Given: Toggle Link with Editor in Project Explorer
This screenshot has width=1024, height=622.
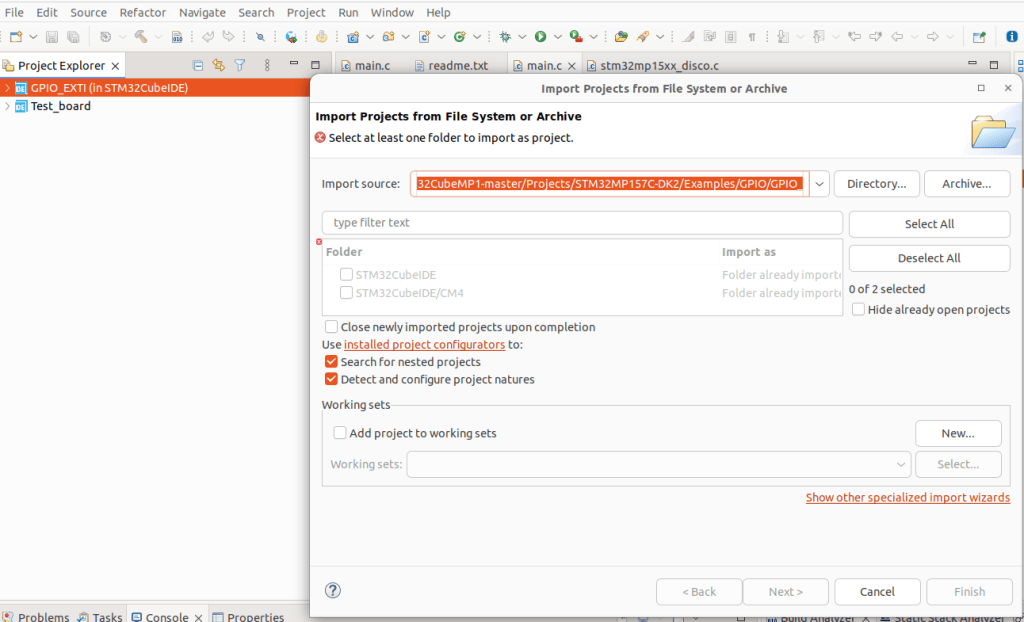Looking at the screenshot, I should [x=218, y=66].
